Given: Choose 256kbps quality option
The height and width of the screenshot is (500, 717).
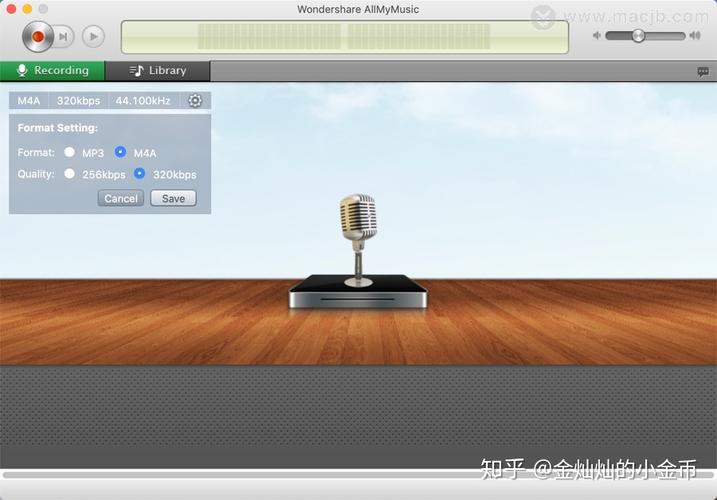Looking at the screenshot, I should pyautogui.click(x=70, y=174).
